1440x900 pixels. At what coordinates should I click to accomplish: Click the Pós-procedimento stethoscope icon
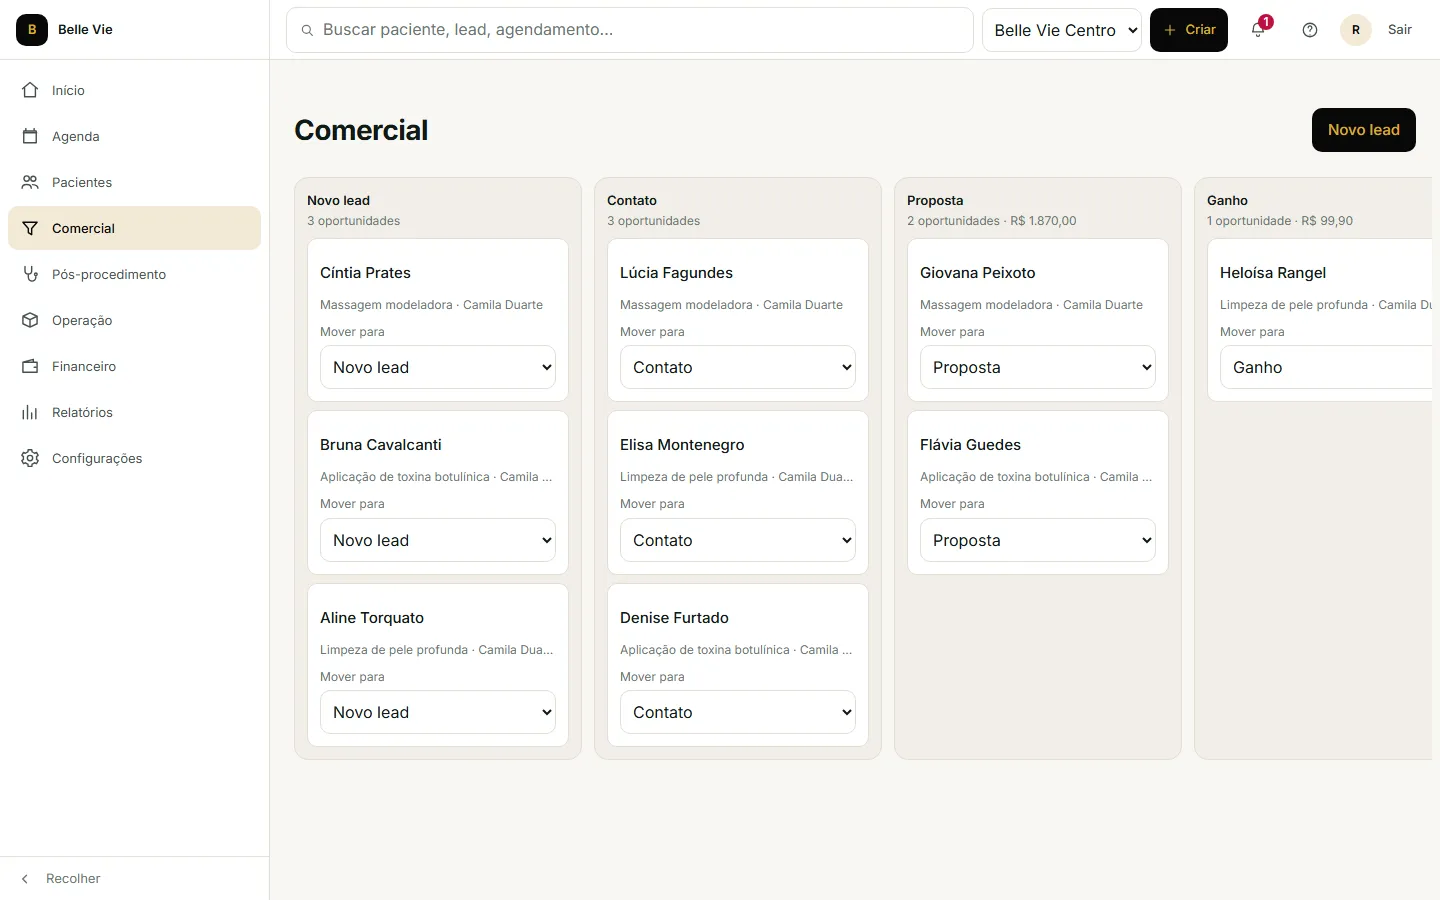30,274
